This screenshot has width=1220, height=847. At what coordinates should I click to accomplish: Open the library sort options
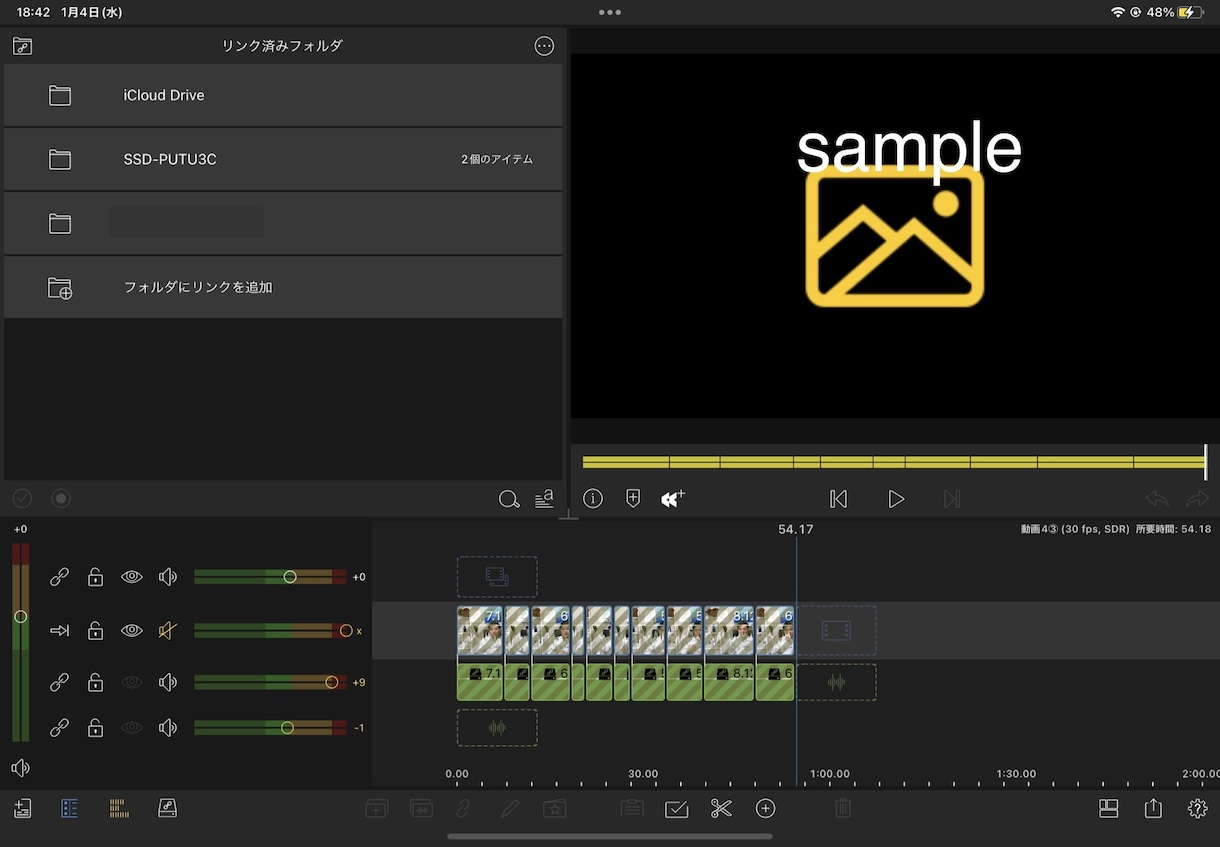(x=544, y=499)
